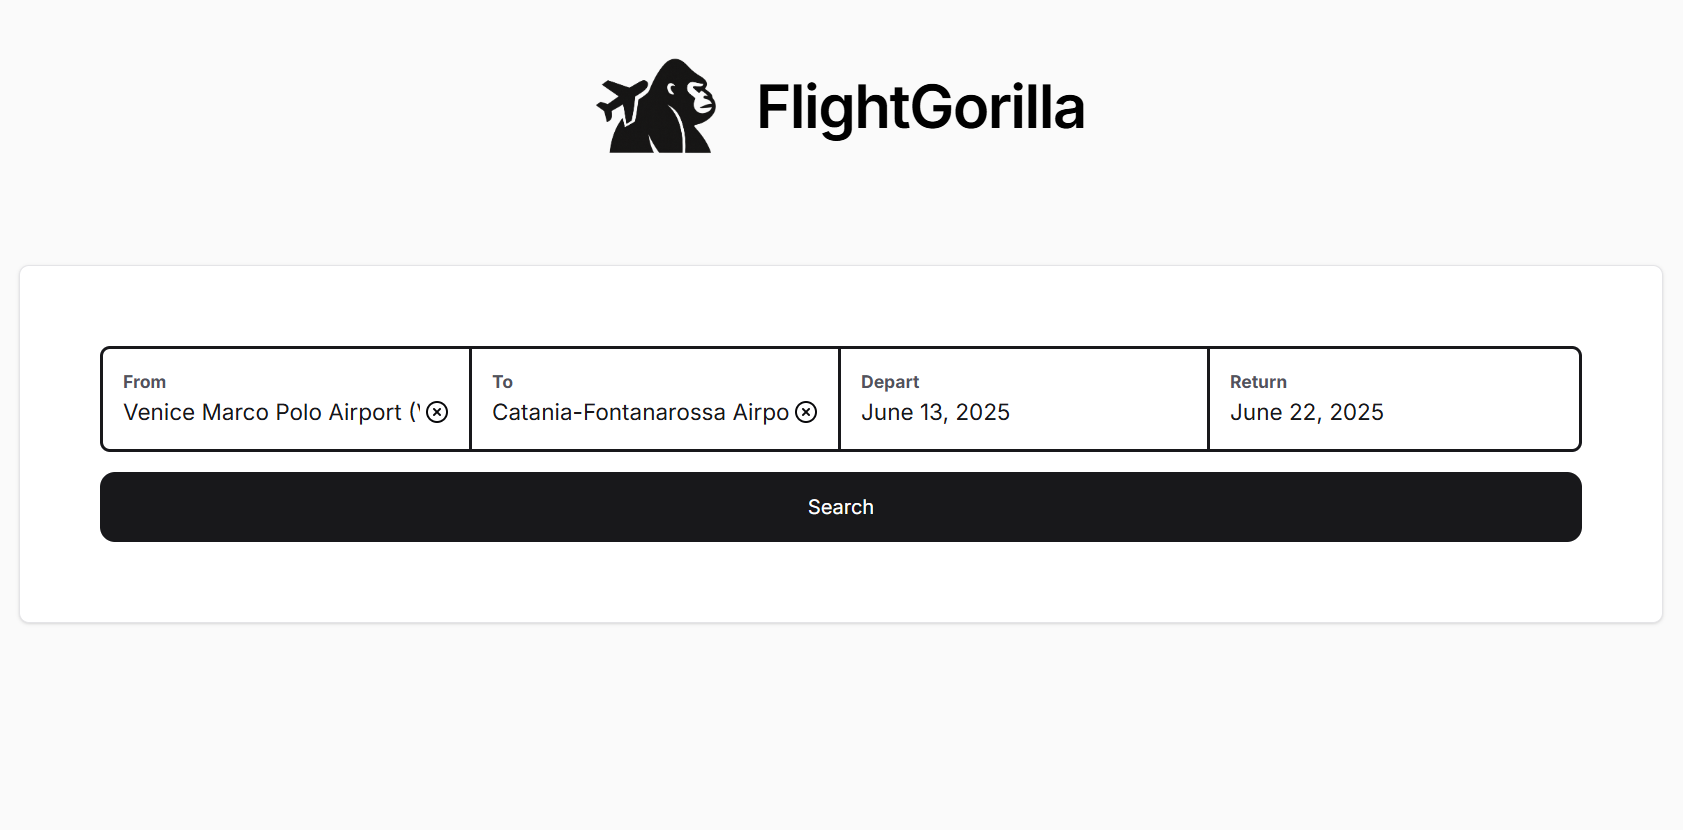Click the FlightGorilla title text
The image size is (1683, 830).
(x=920, y=108)
